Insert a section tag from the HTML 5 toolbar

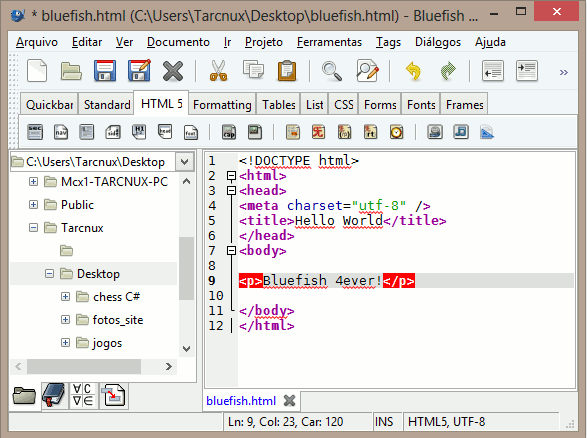pyautogui.click(x=35, y=132)
